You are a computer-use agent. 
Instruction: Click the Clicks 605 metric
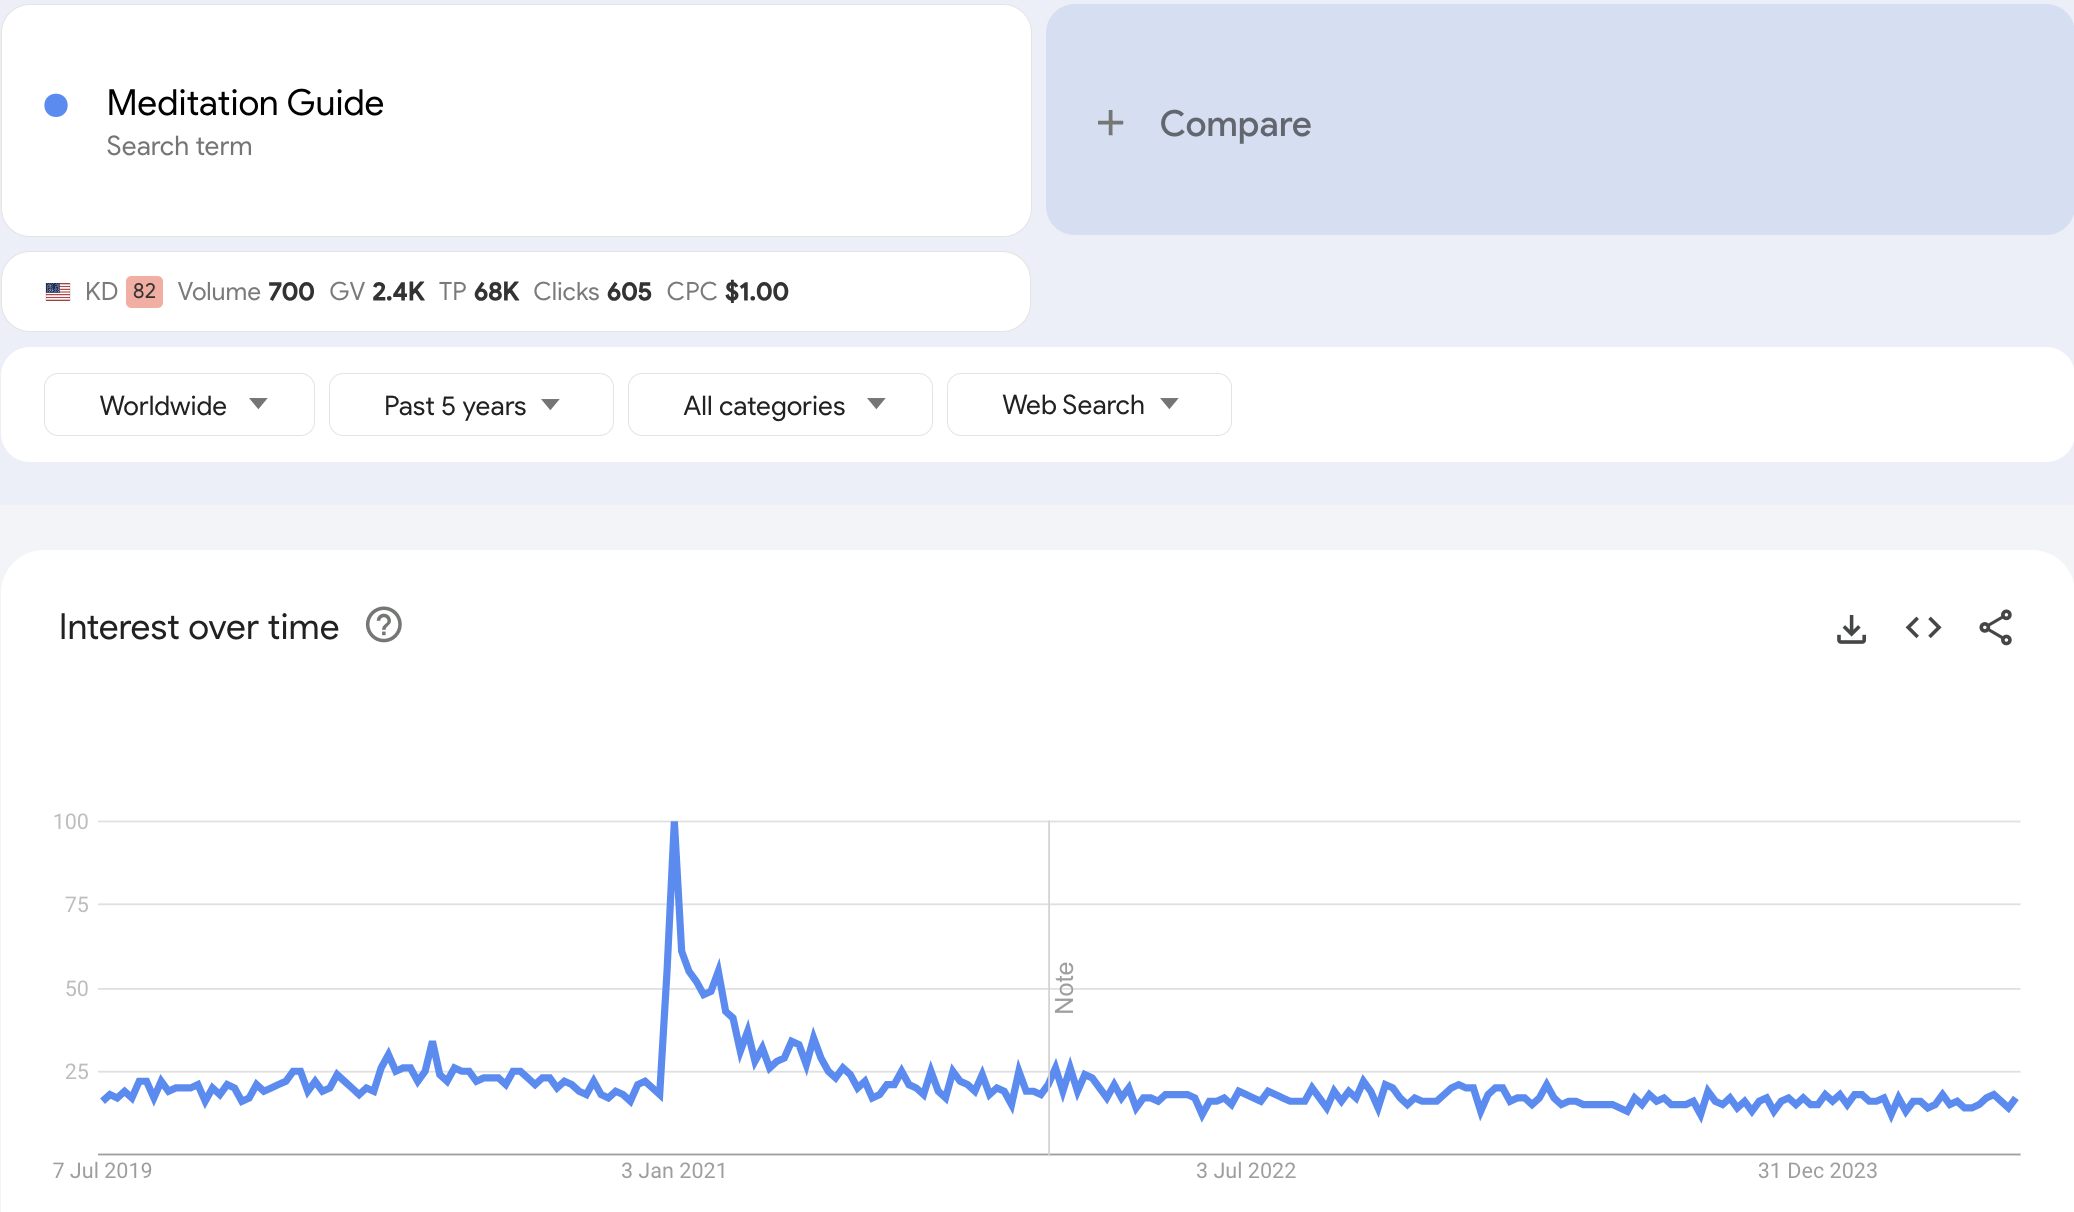[x=592, y=292]
